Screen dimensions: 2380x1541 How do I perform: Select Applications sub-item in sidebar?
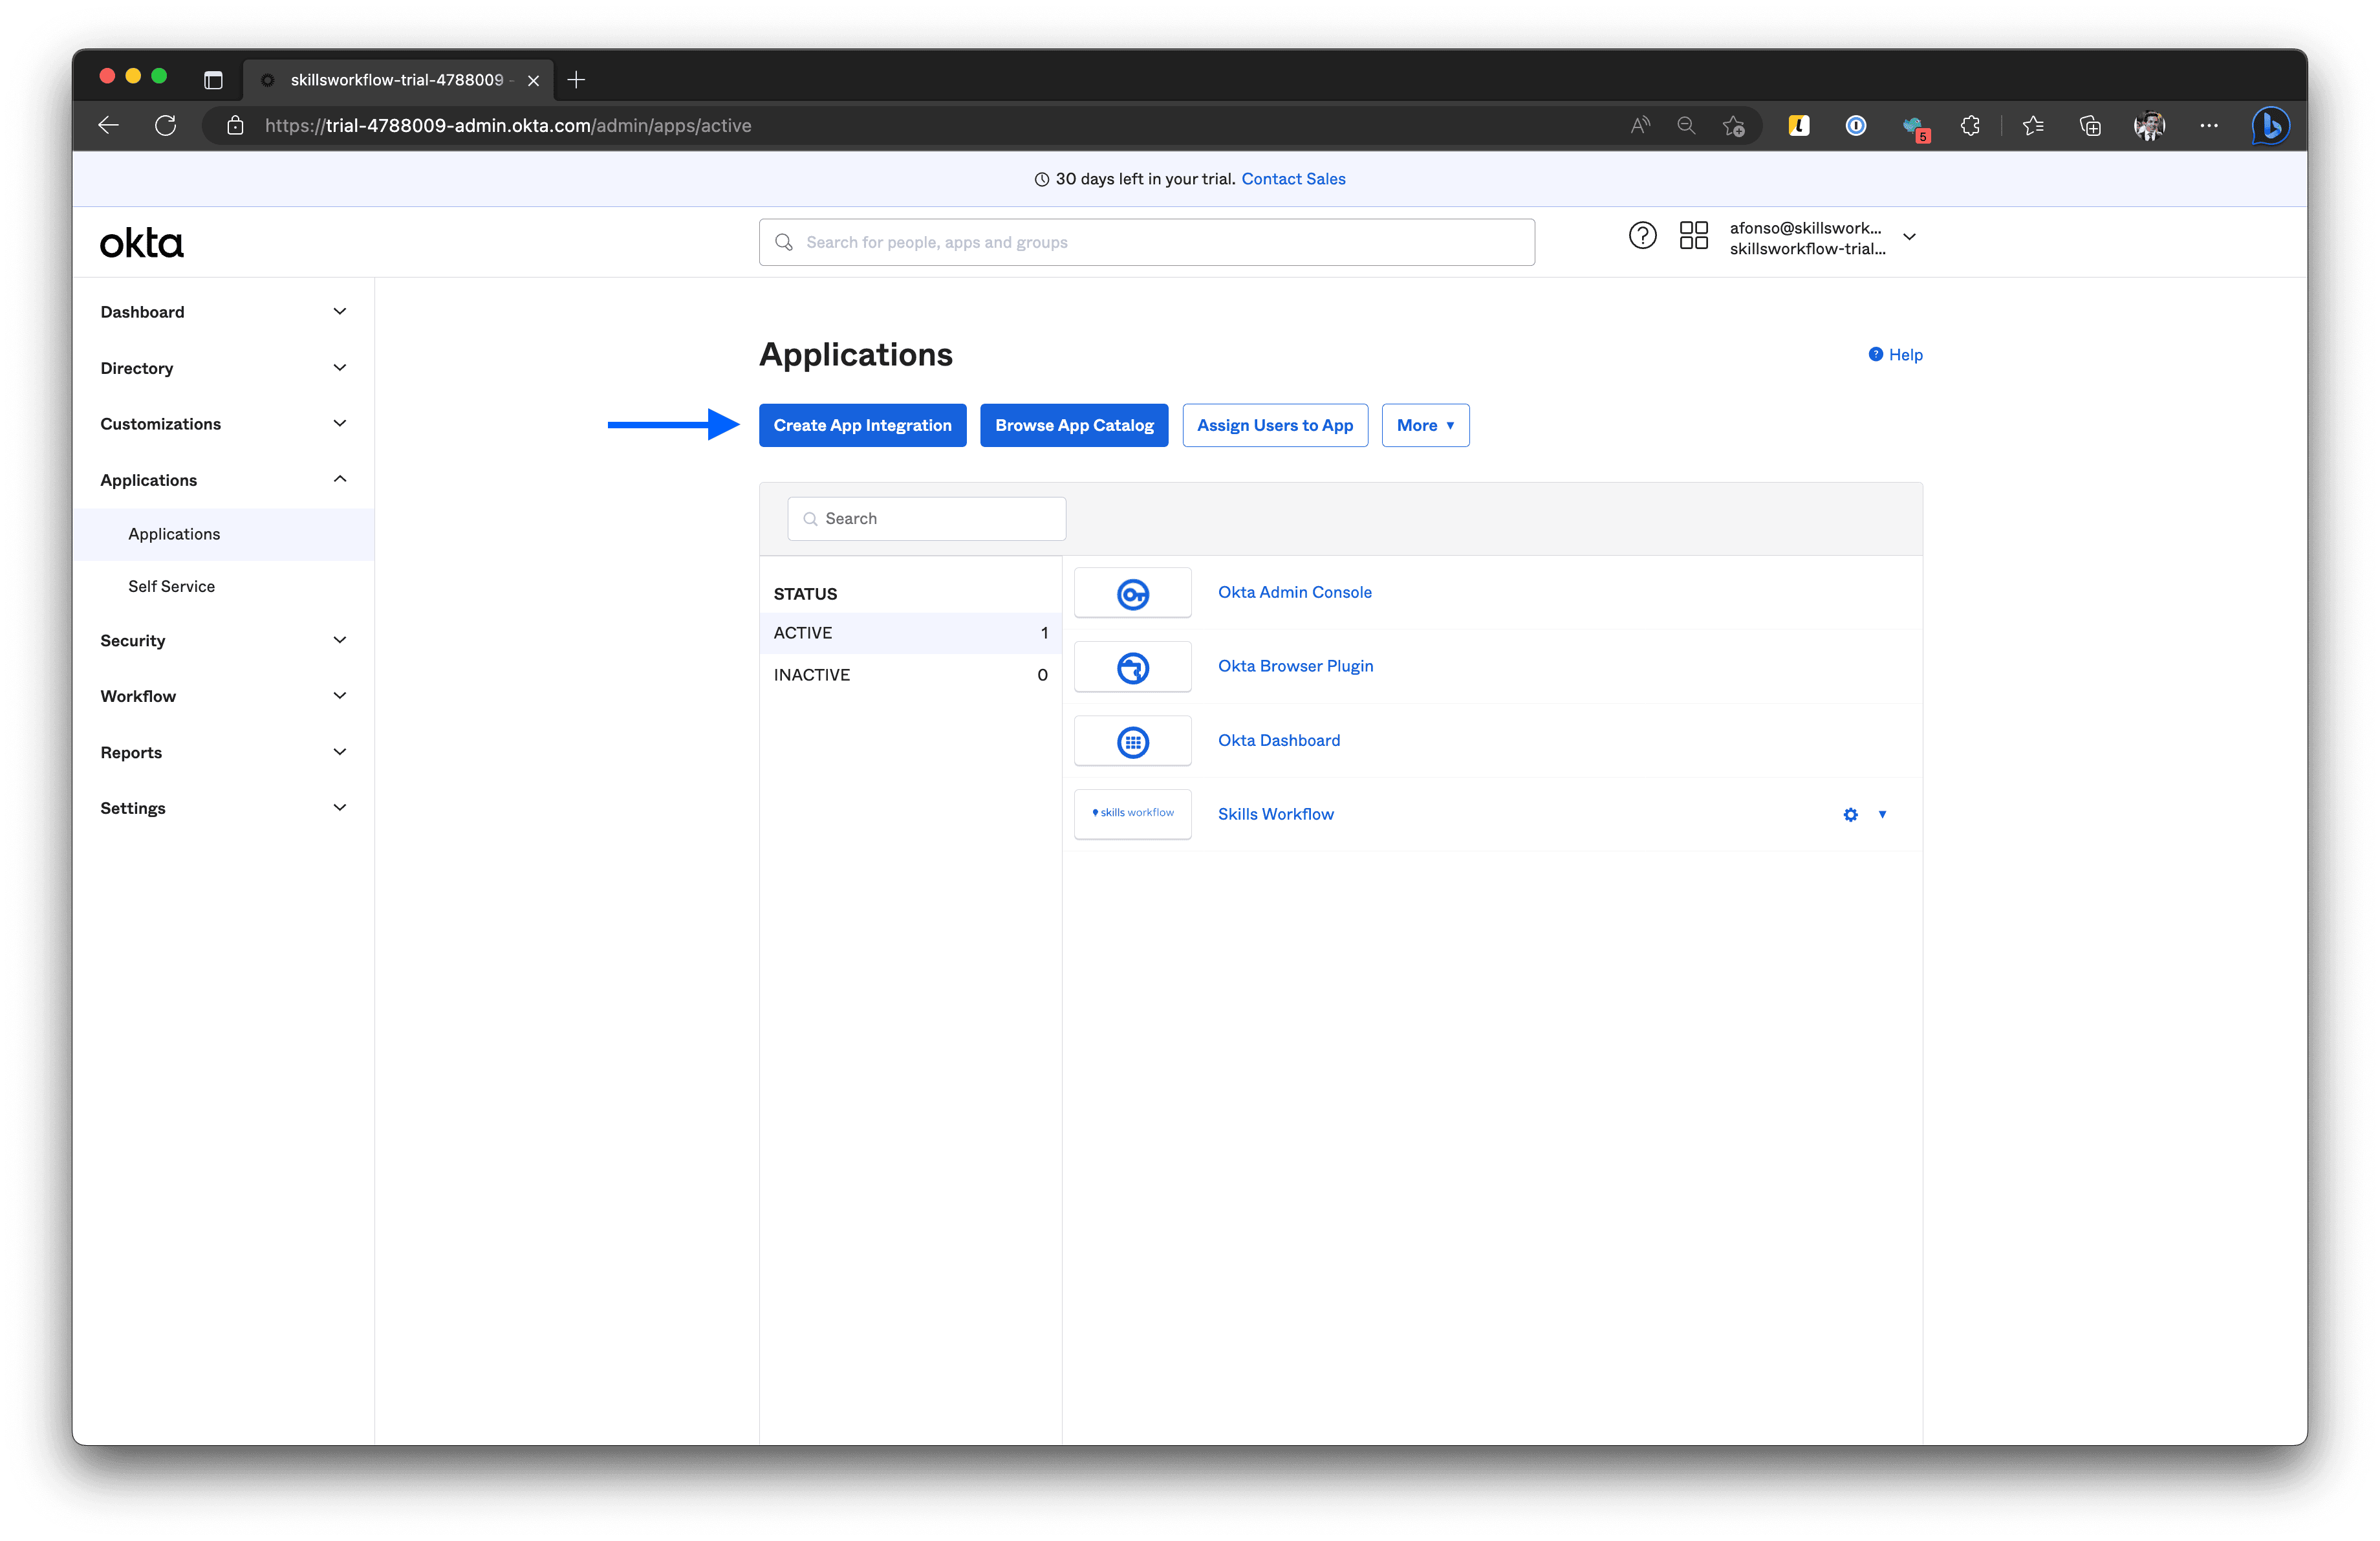click(x=223, y=534)
